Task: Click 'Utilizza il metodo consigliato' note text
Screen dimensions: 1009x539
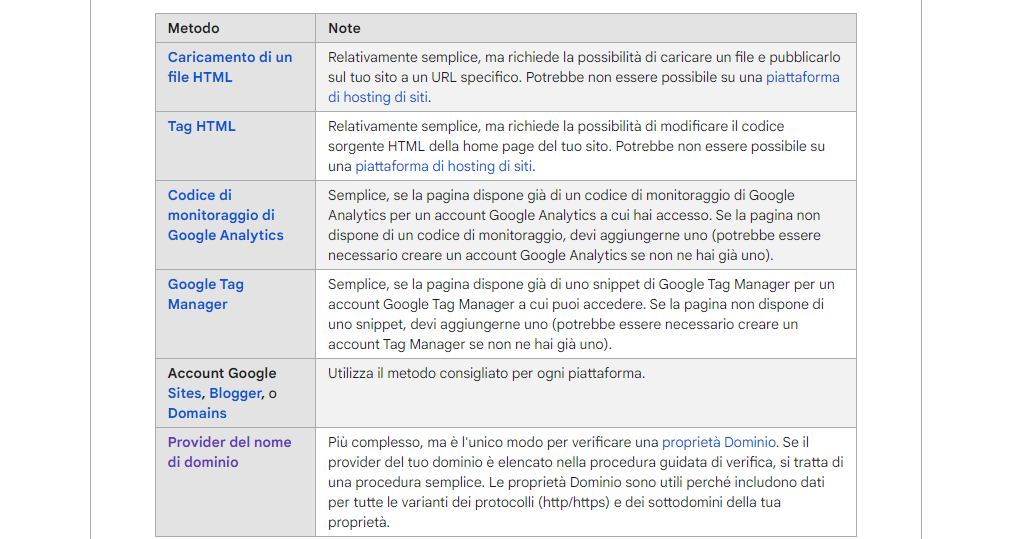Action: tap(486, 374)
